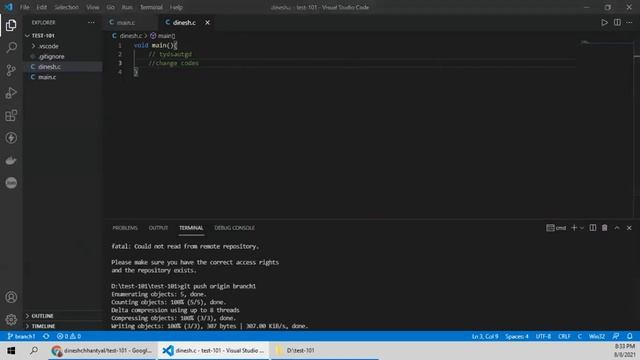Image resolution: width=640 pixels, height=360 pixels.
Task: Open the npm round icon in activity bar
Action: (11, 183)
